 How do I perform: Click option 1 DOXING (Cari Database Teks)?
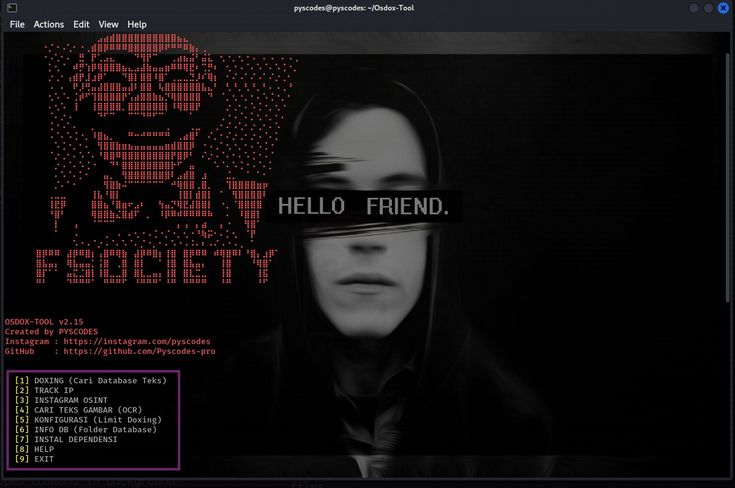click(99, 380)
